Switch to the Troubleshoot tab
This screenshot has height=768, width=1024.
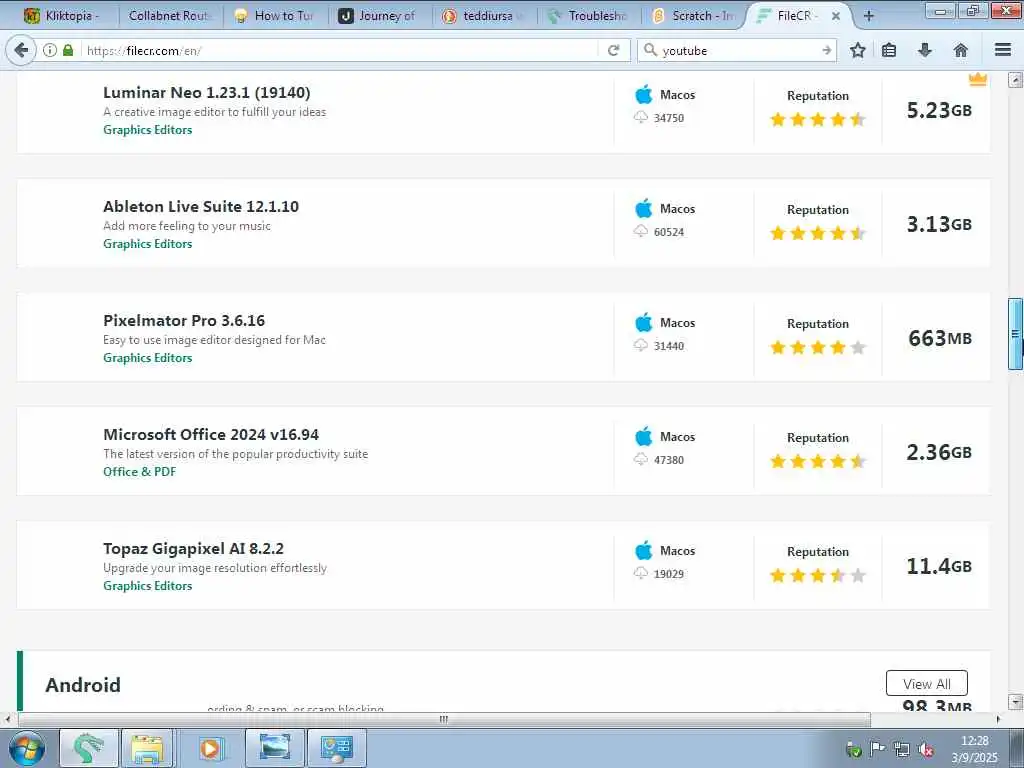pos(588,16)
